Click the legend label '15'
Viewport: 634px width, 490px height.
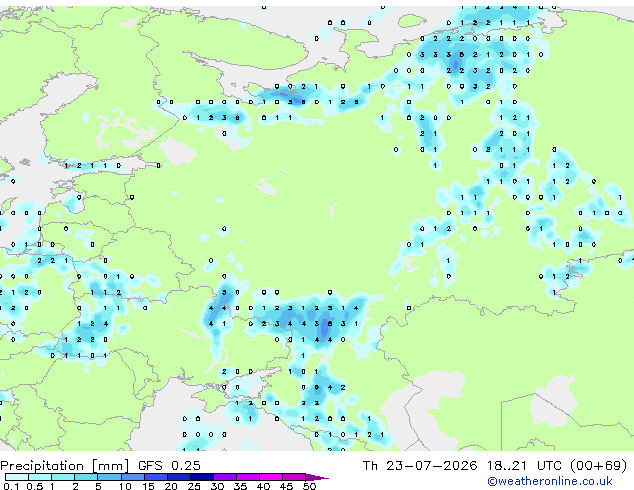point(148,486)
